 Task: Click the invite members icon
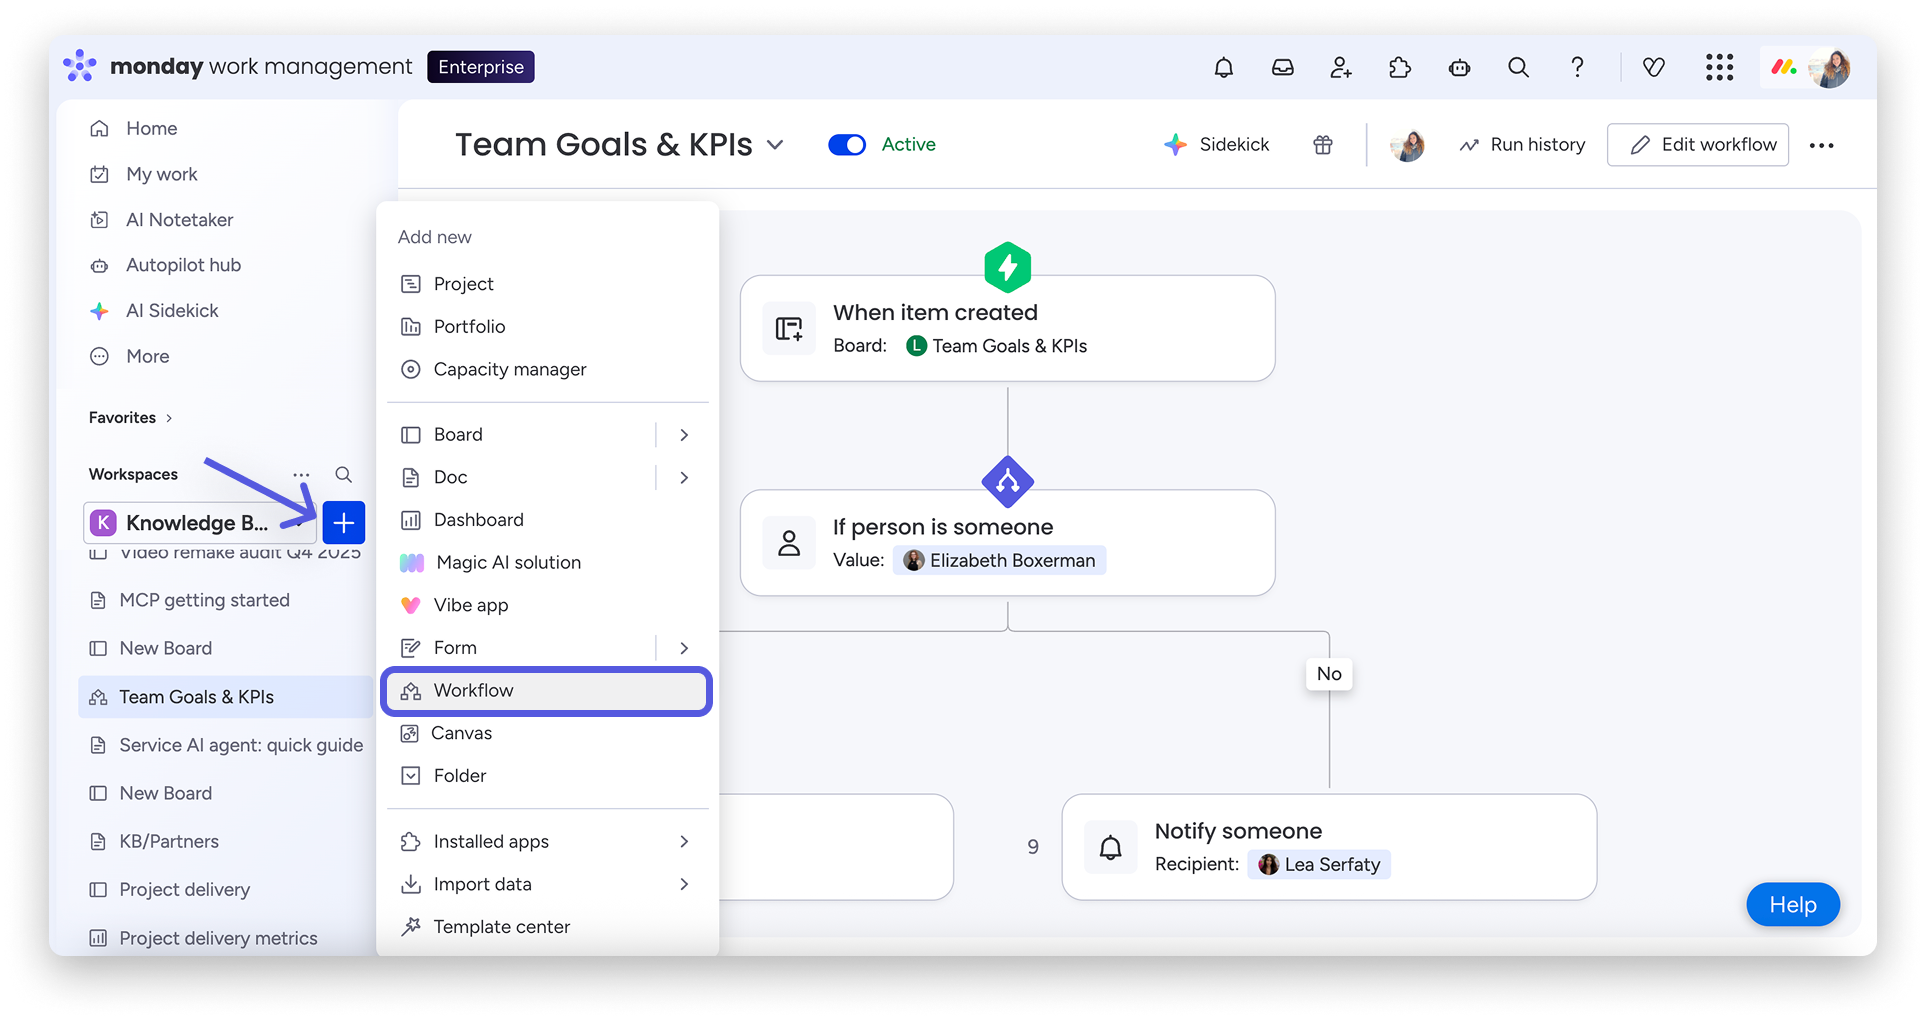pos(1341,67)
